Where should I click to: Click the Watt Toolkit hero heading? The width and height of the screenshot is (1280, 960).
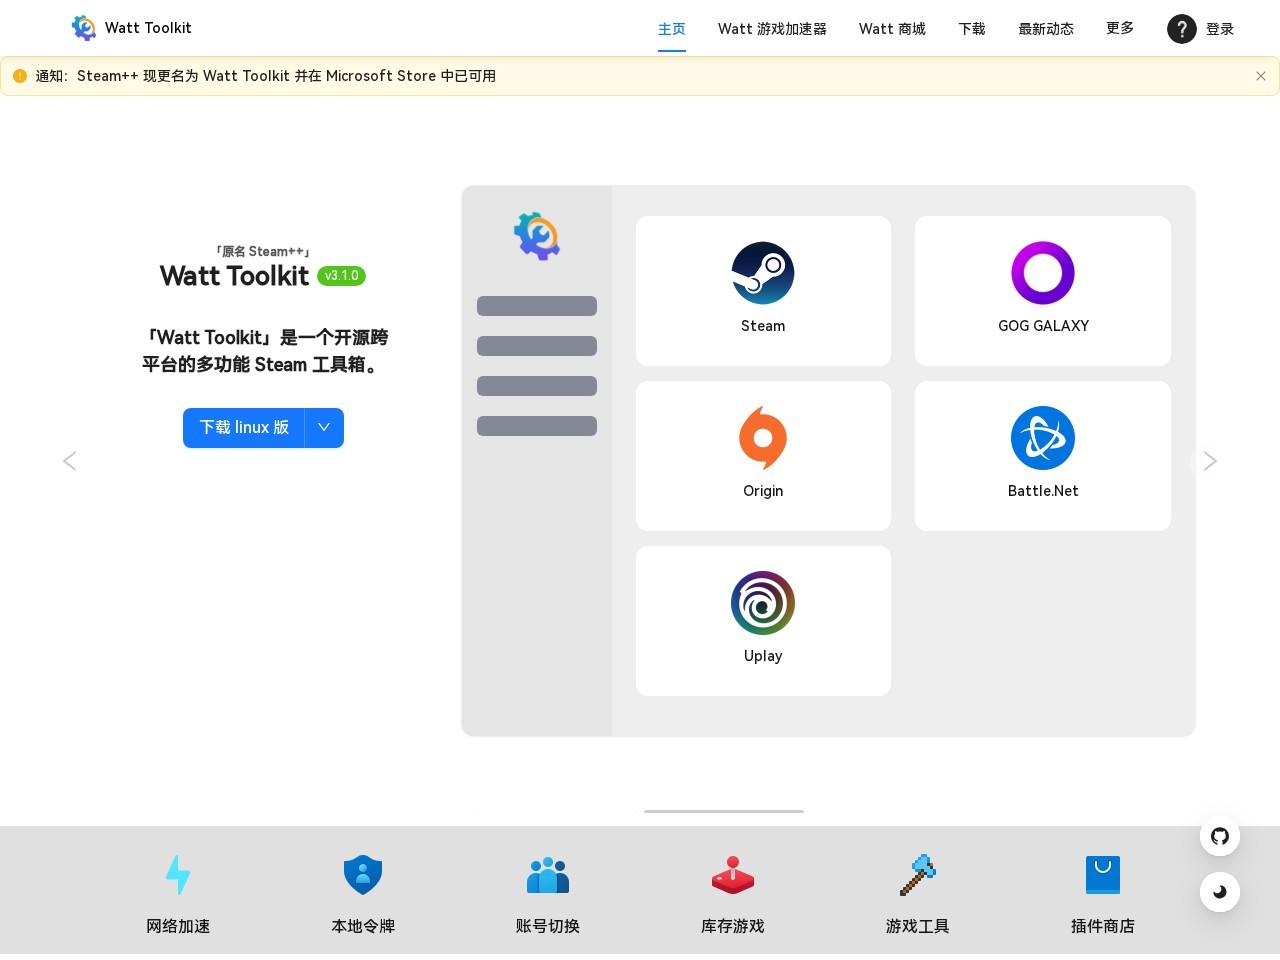[234, 276]
